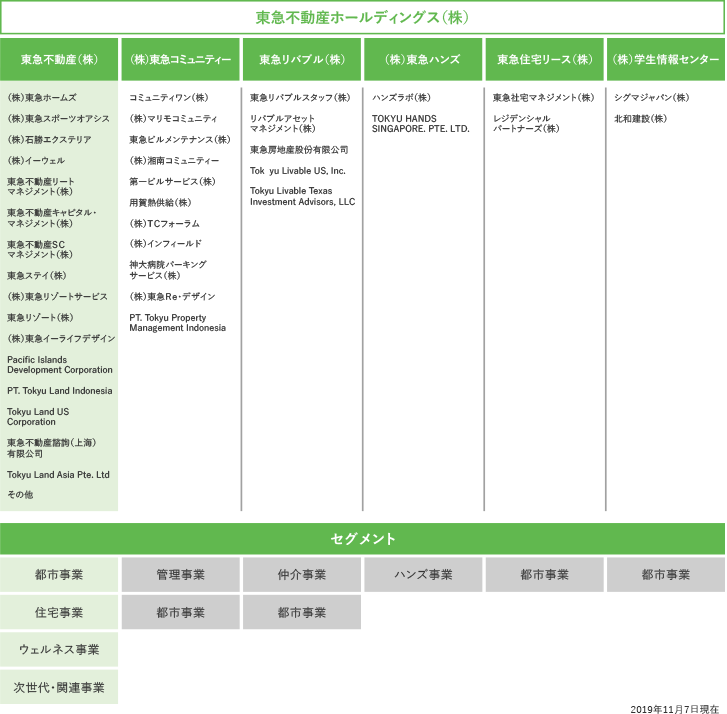Click 東急リゾート(株) entry

40,318
